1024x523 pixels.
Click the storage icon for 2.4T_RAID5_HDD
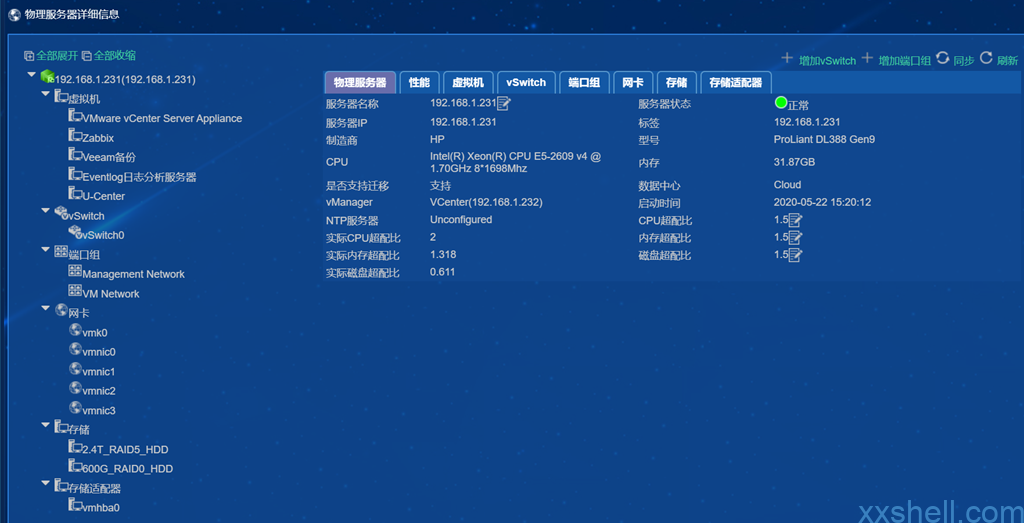point(75,447)
